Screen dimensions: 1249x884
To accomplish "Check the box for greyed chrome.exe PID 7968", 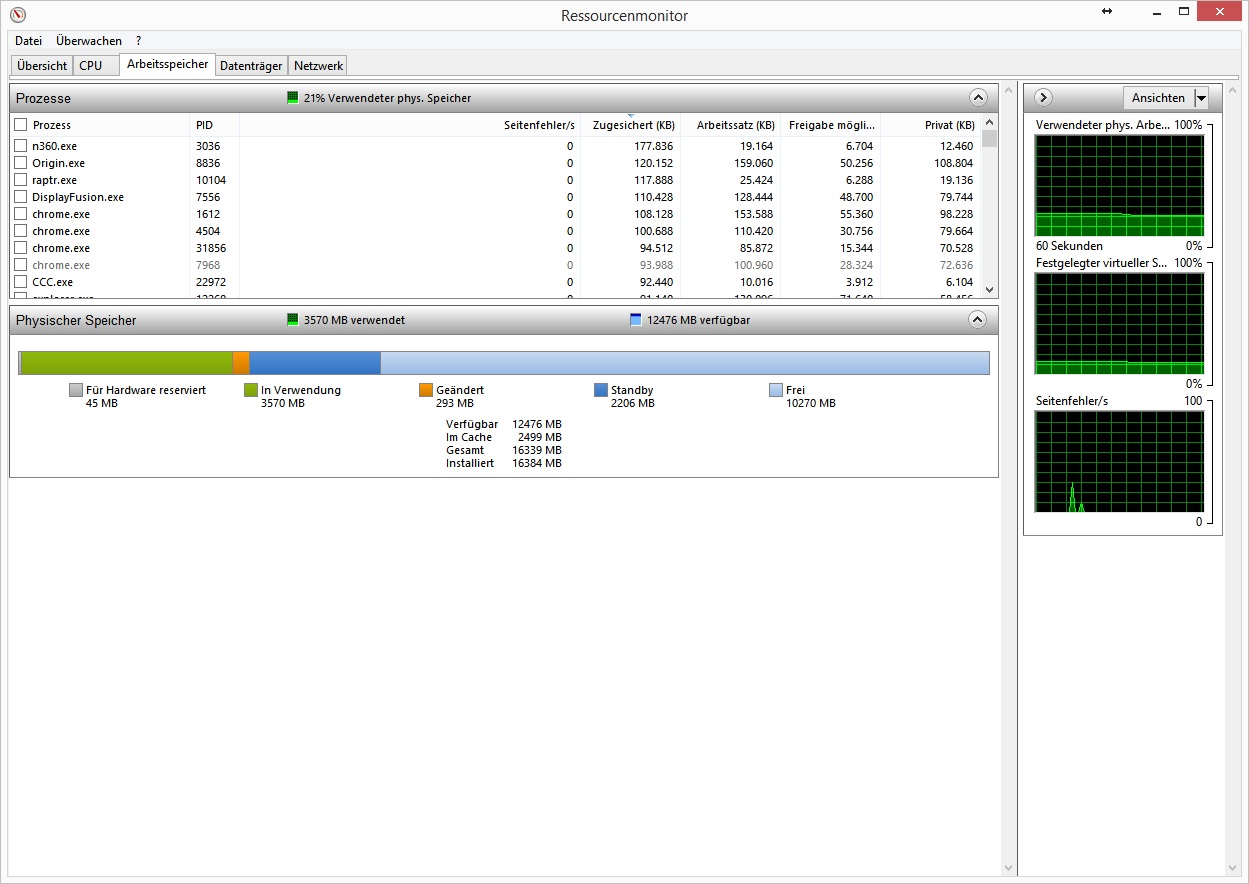I will (x=20, y=265).
